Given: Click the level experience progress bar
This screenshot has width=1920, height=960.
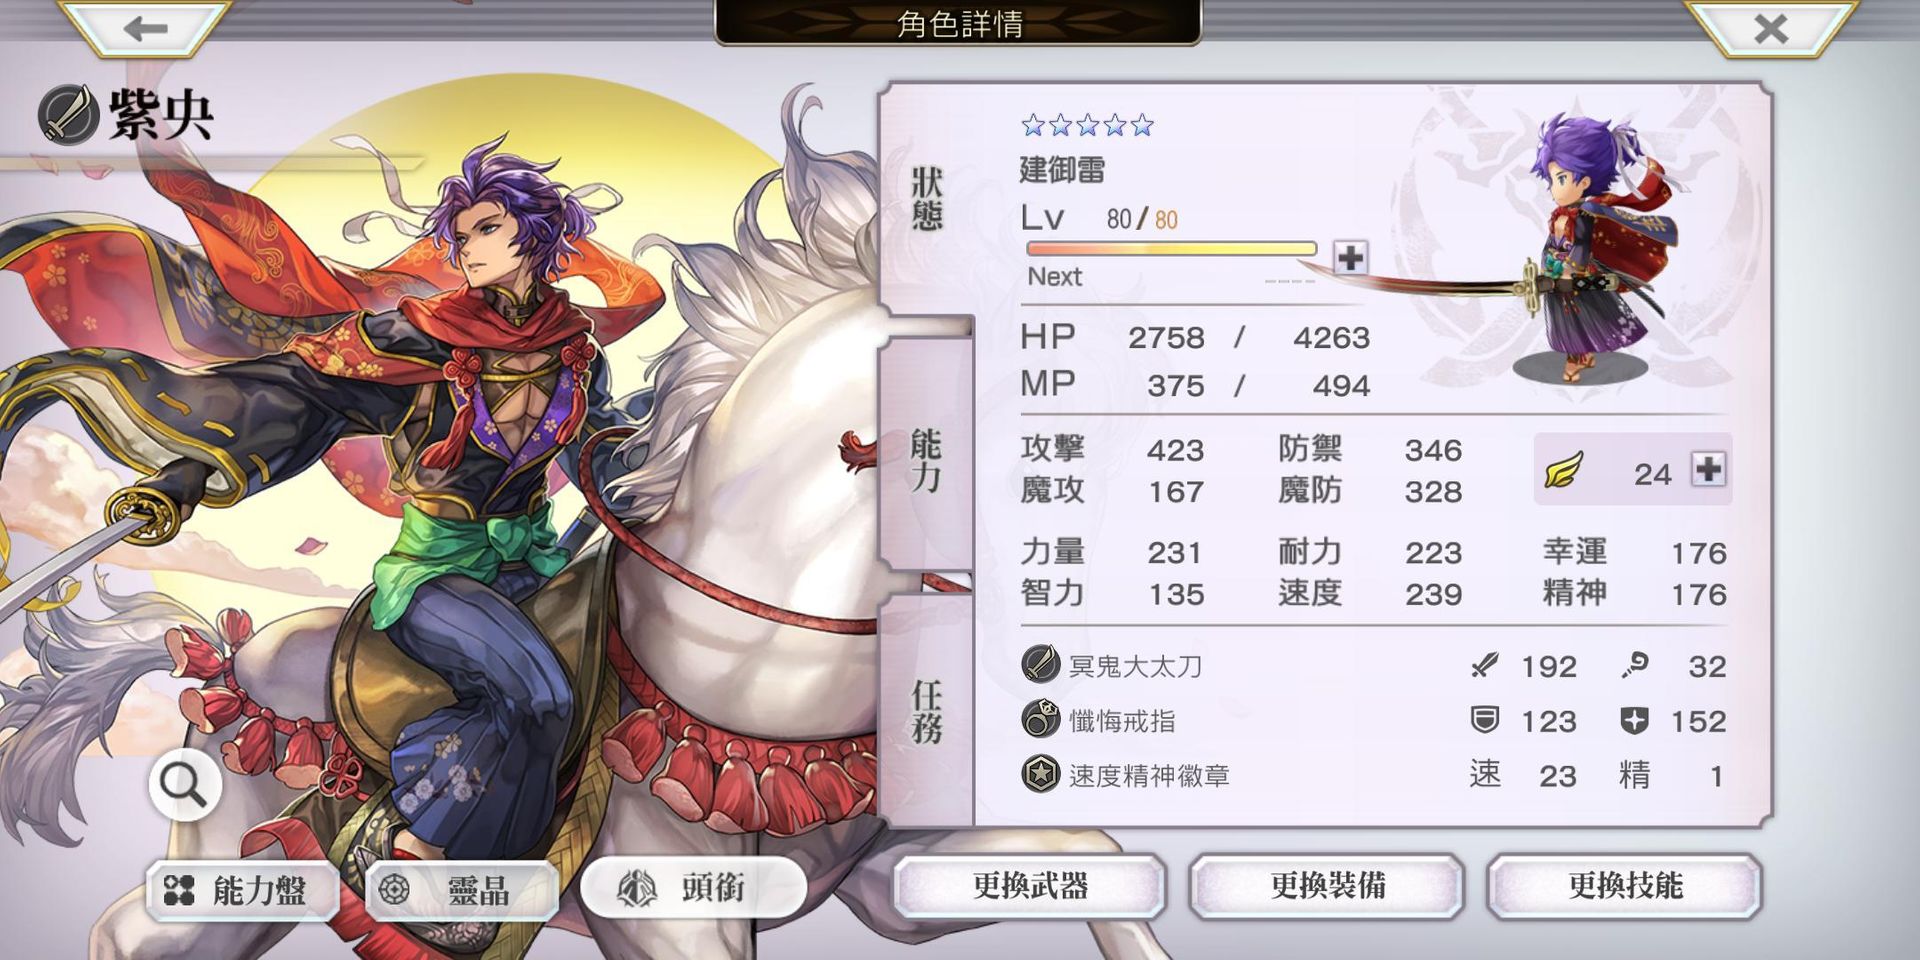Looking at the screenshot, I should tap(1172, 249).
